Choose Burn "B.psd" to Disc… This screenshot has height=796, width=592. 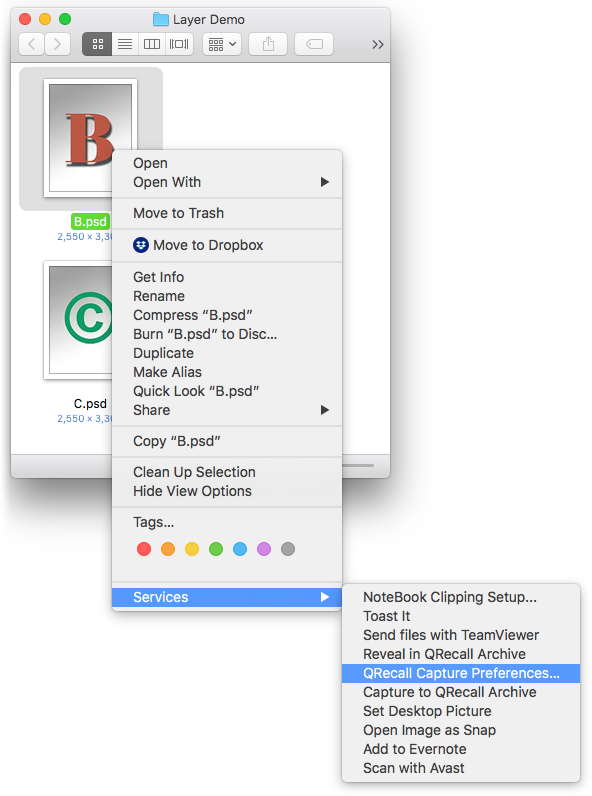(226, 334)
